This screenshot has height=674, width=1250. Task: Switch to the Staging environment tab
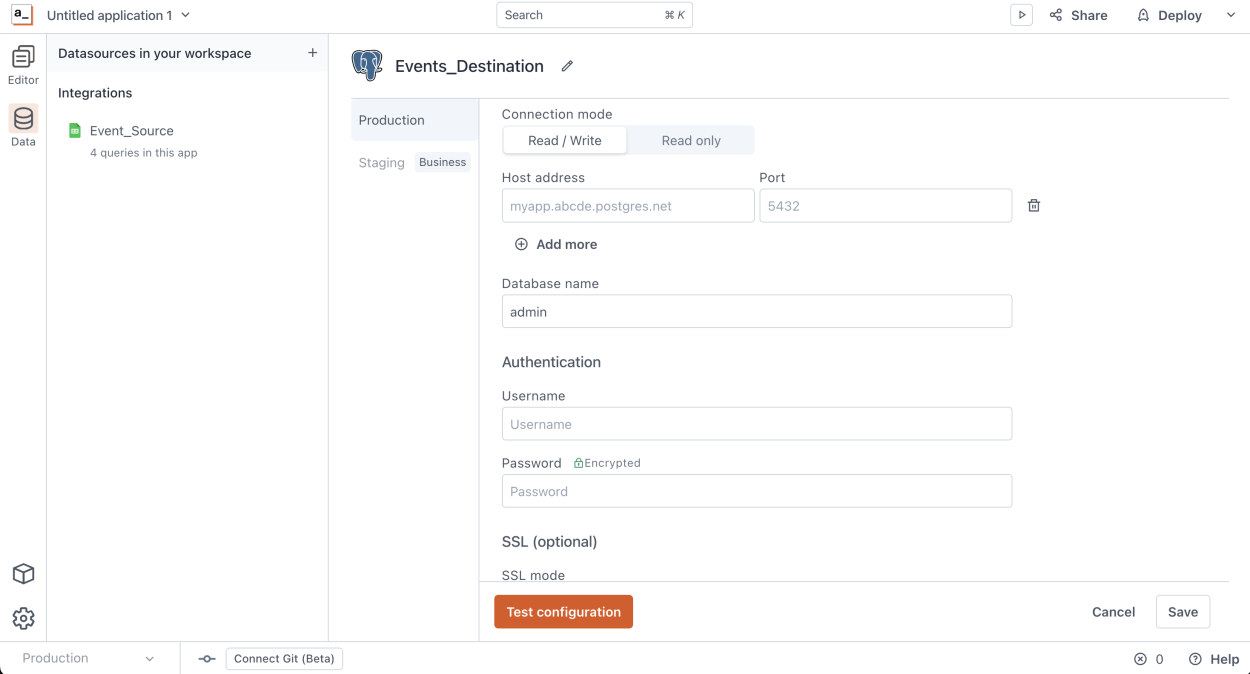380,161
